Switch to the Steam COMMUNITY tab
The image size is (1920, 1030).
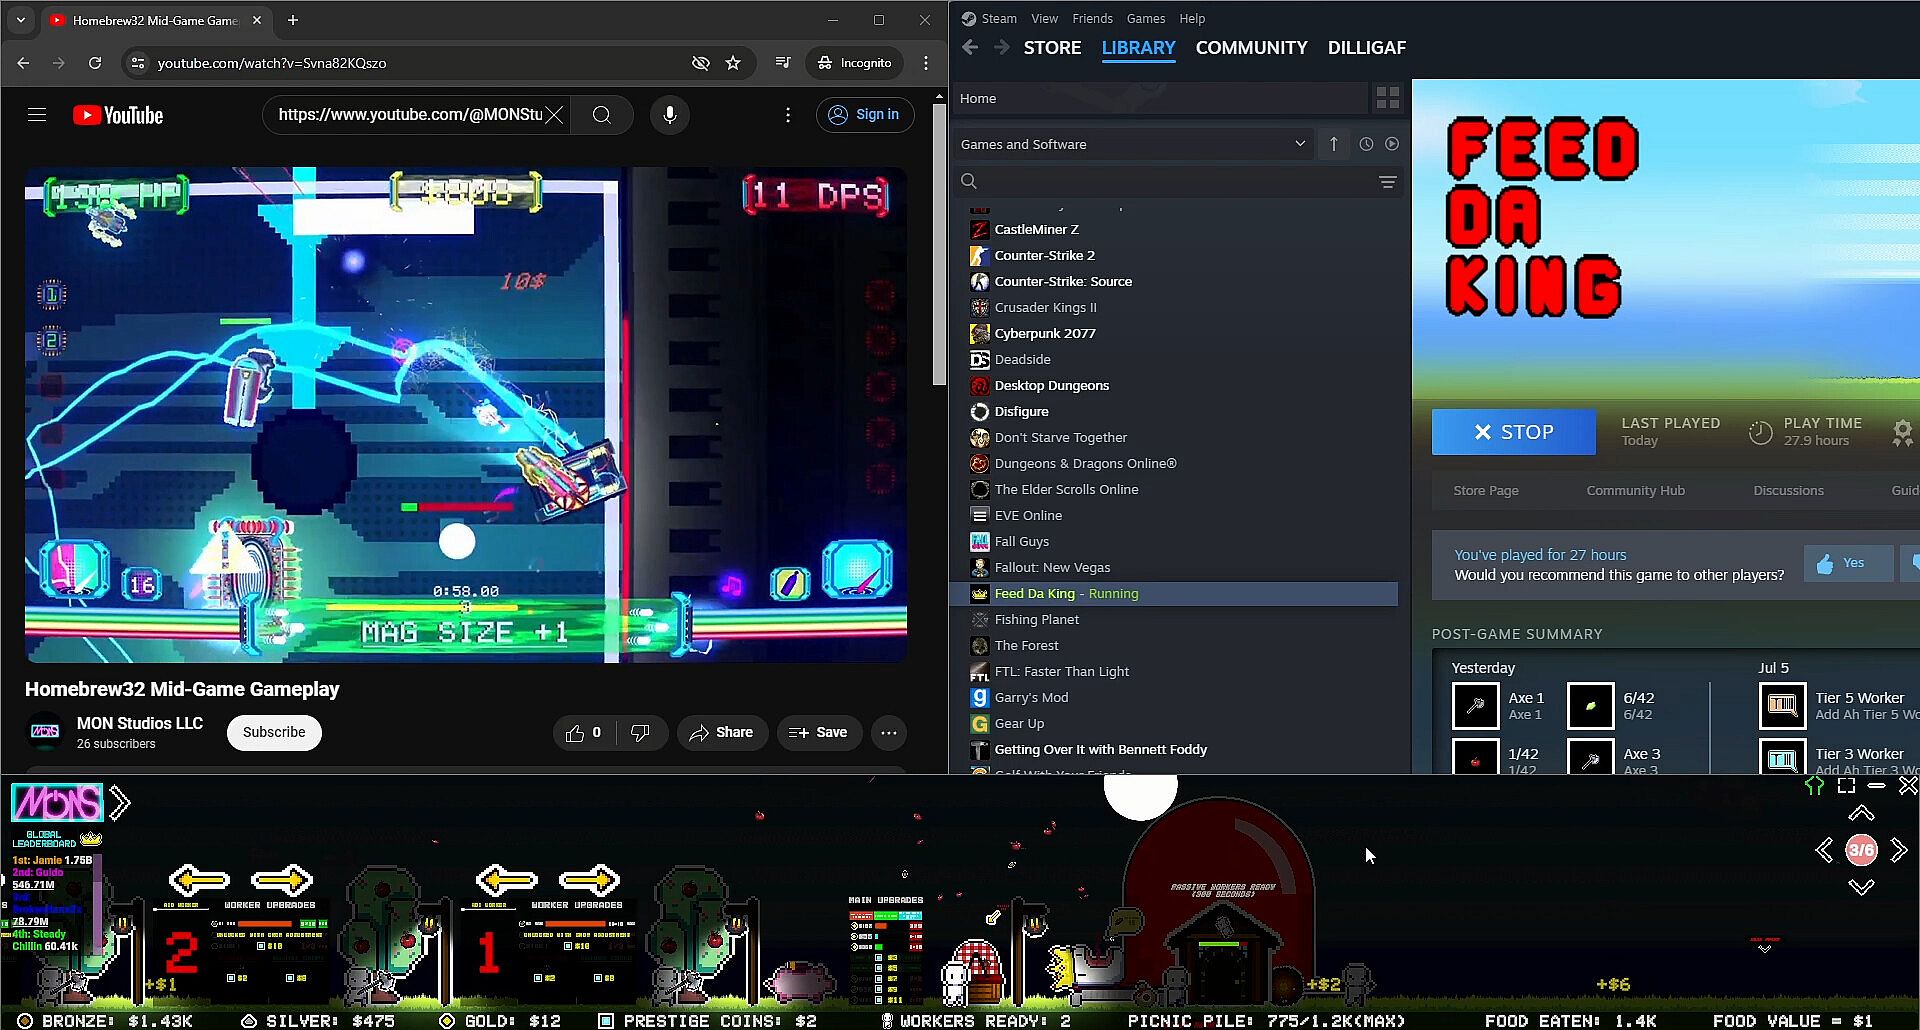pos(1251,48)
